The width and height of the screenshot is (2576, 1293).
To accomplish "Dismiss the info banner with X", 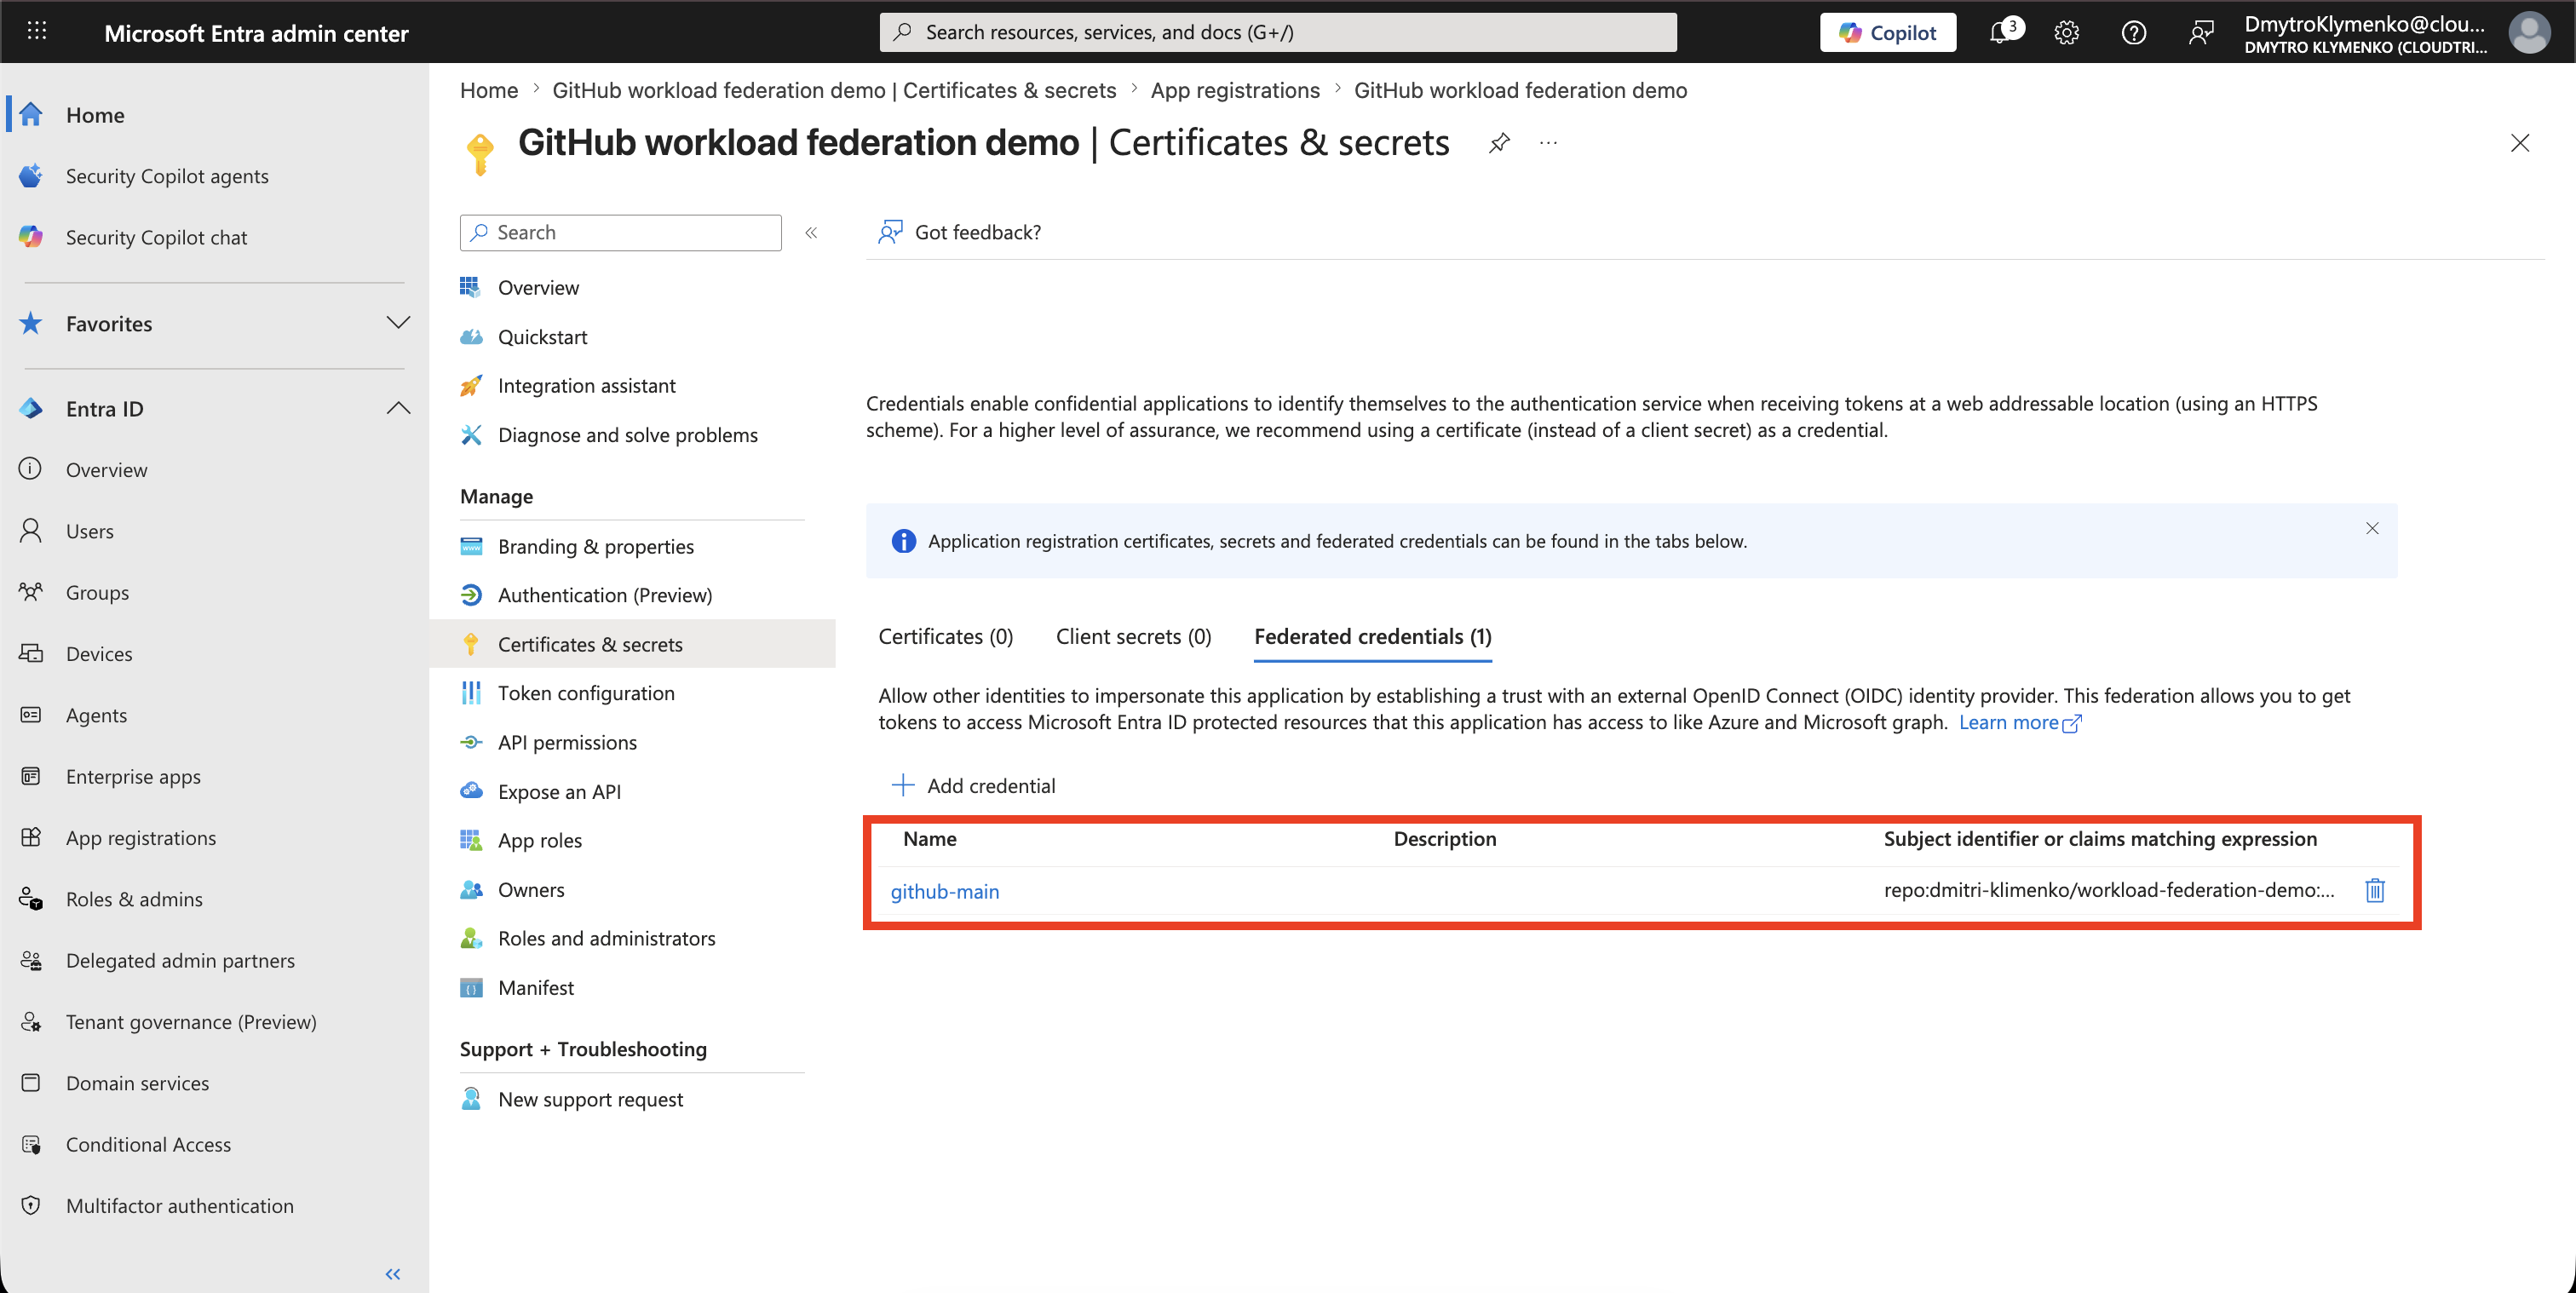I will (2371, 528).
